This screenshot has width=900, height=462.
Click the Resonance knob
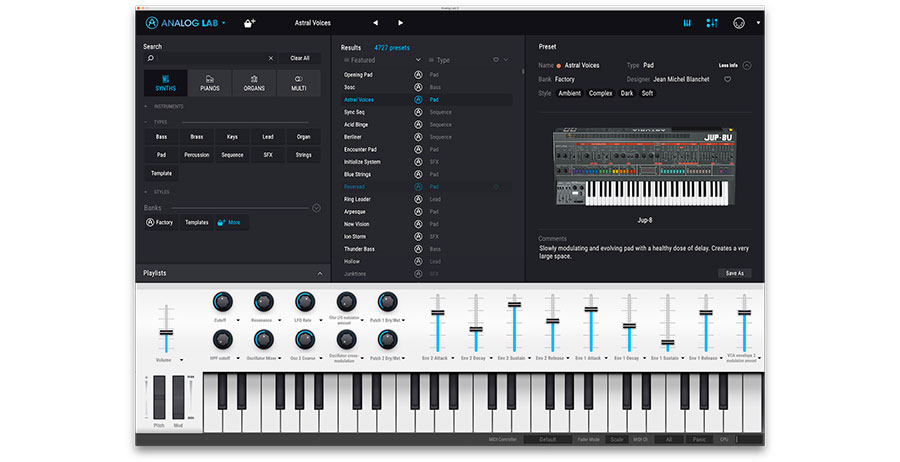point(263,301)
